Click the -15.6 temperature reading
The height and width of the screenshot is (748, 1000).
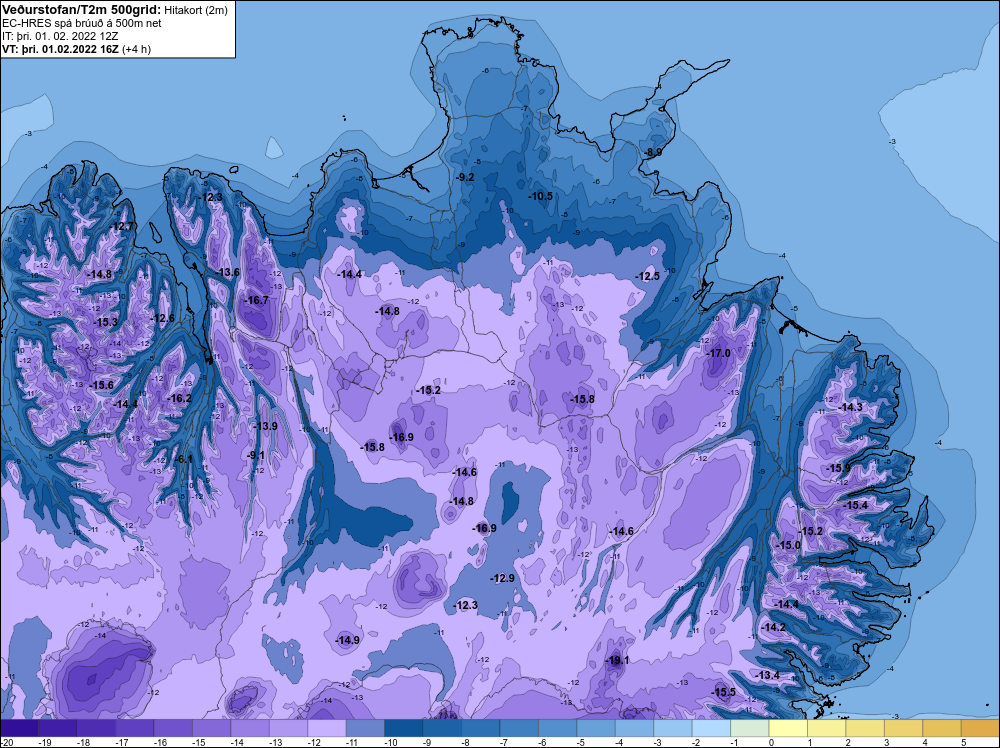click(x=101, y=385)
